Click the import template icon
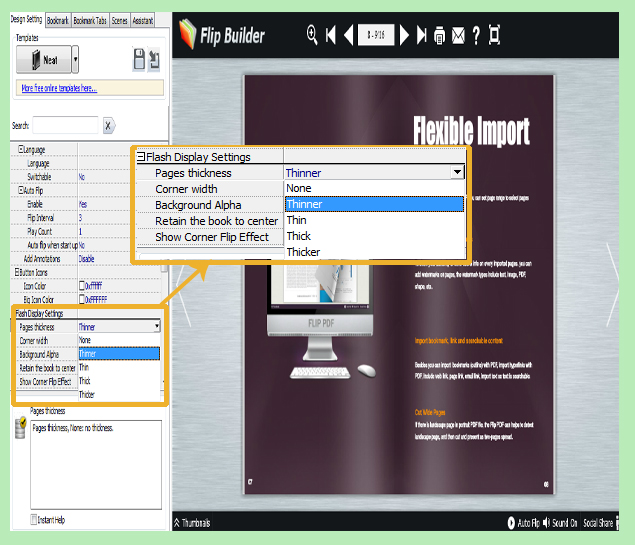 point(154,60)
